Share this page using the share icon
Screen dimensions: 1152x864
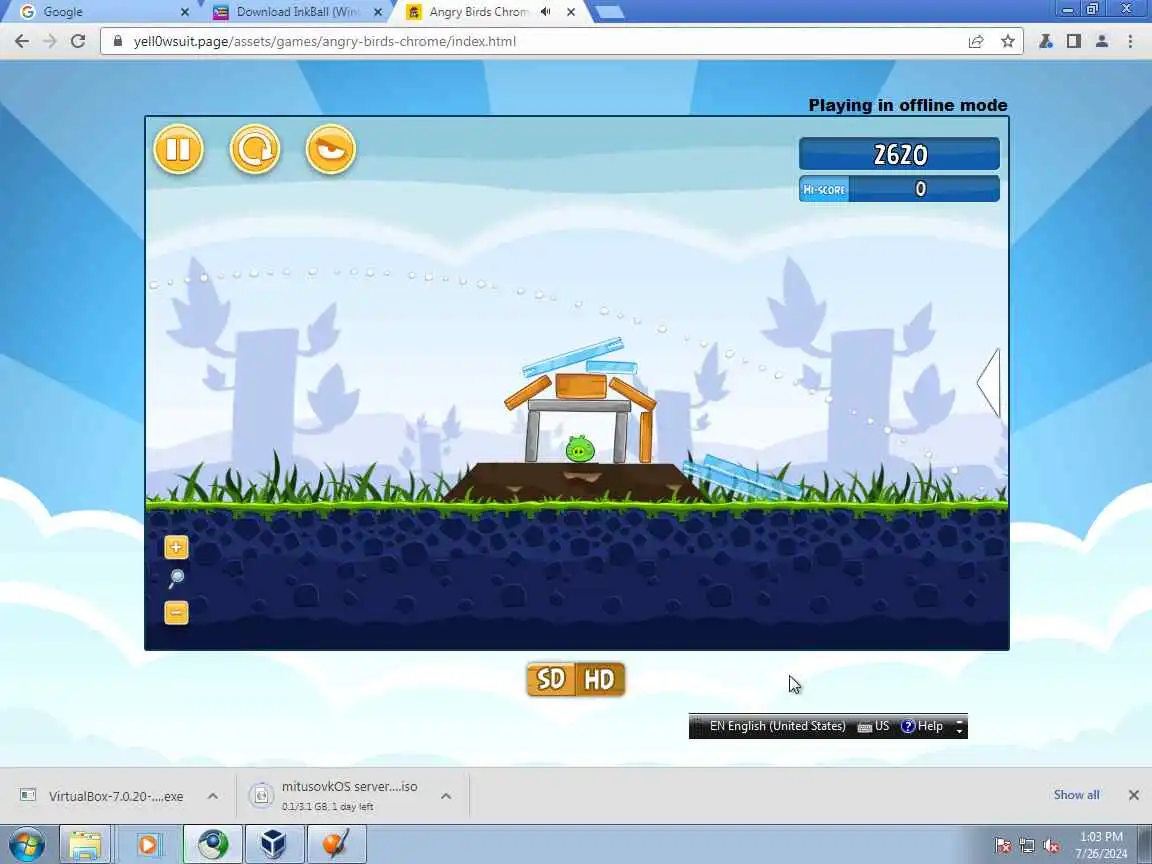(x=976, y=41)
